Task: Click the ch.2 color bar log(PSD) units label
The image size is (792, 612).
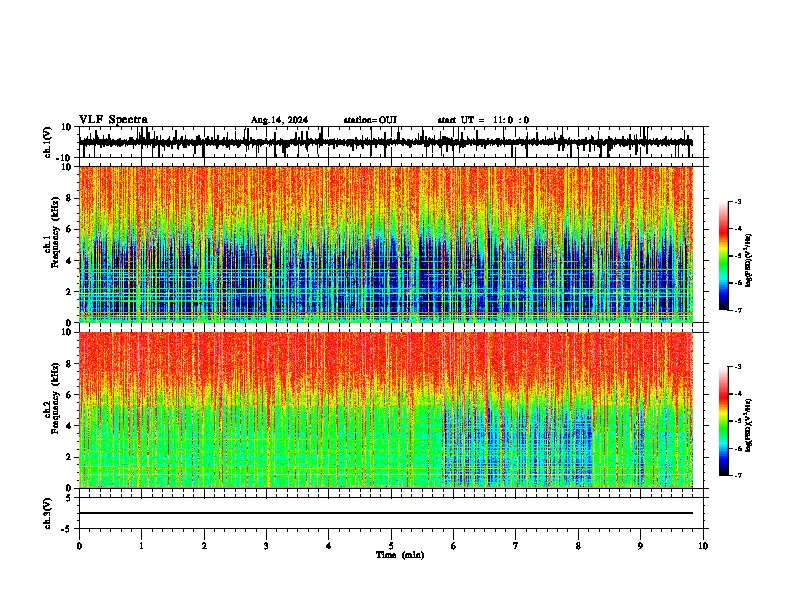Action: 749,425
